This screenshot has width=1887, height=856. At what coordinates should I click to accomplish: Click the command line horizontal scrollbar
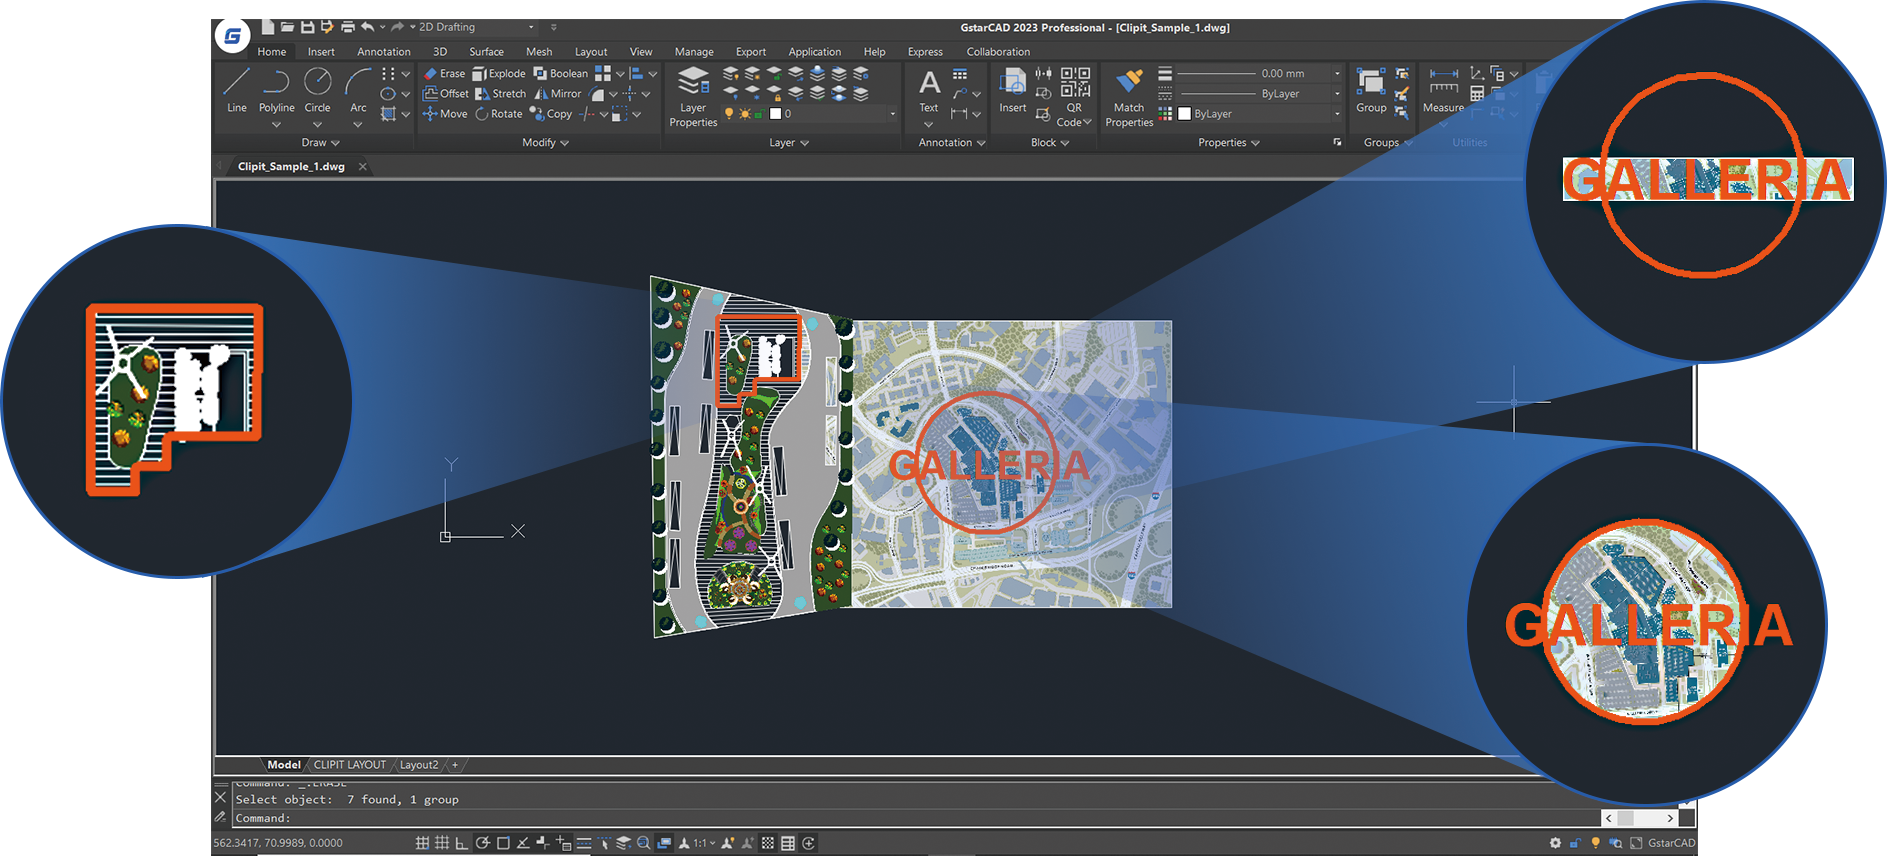pos(1640,818)
